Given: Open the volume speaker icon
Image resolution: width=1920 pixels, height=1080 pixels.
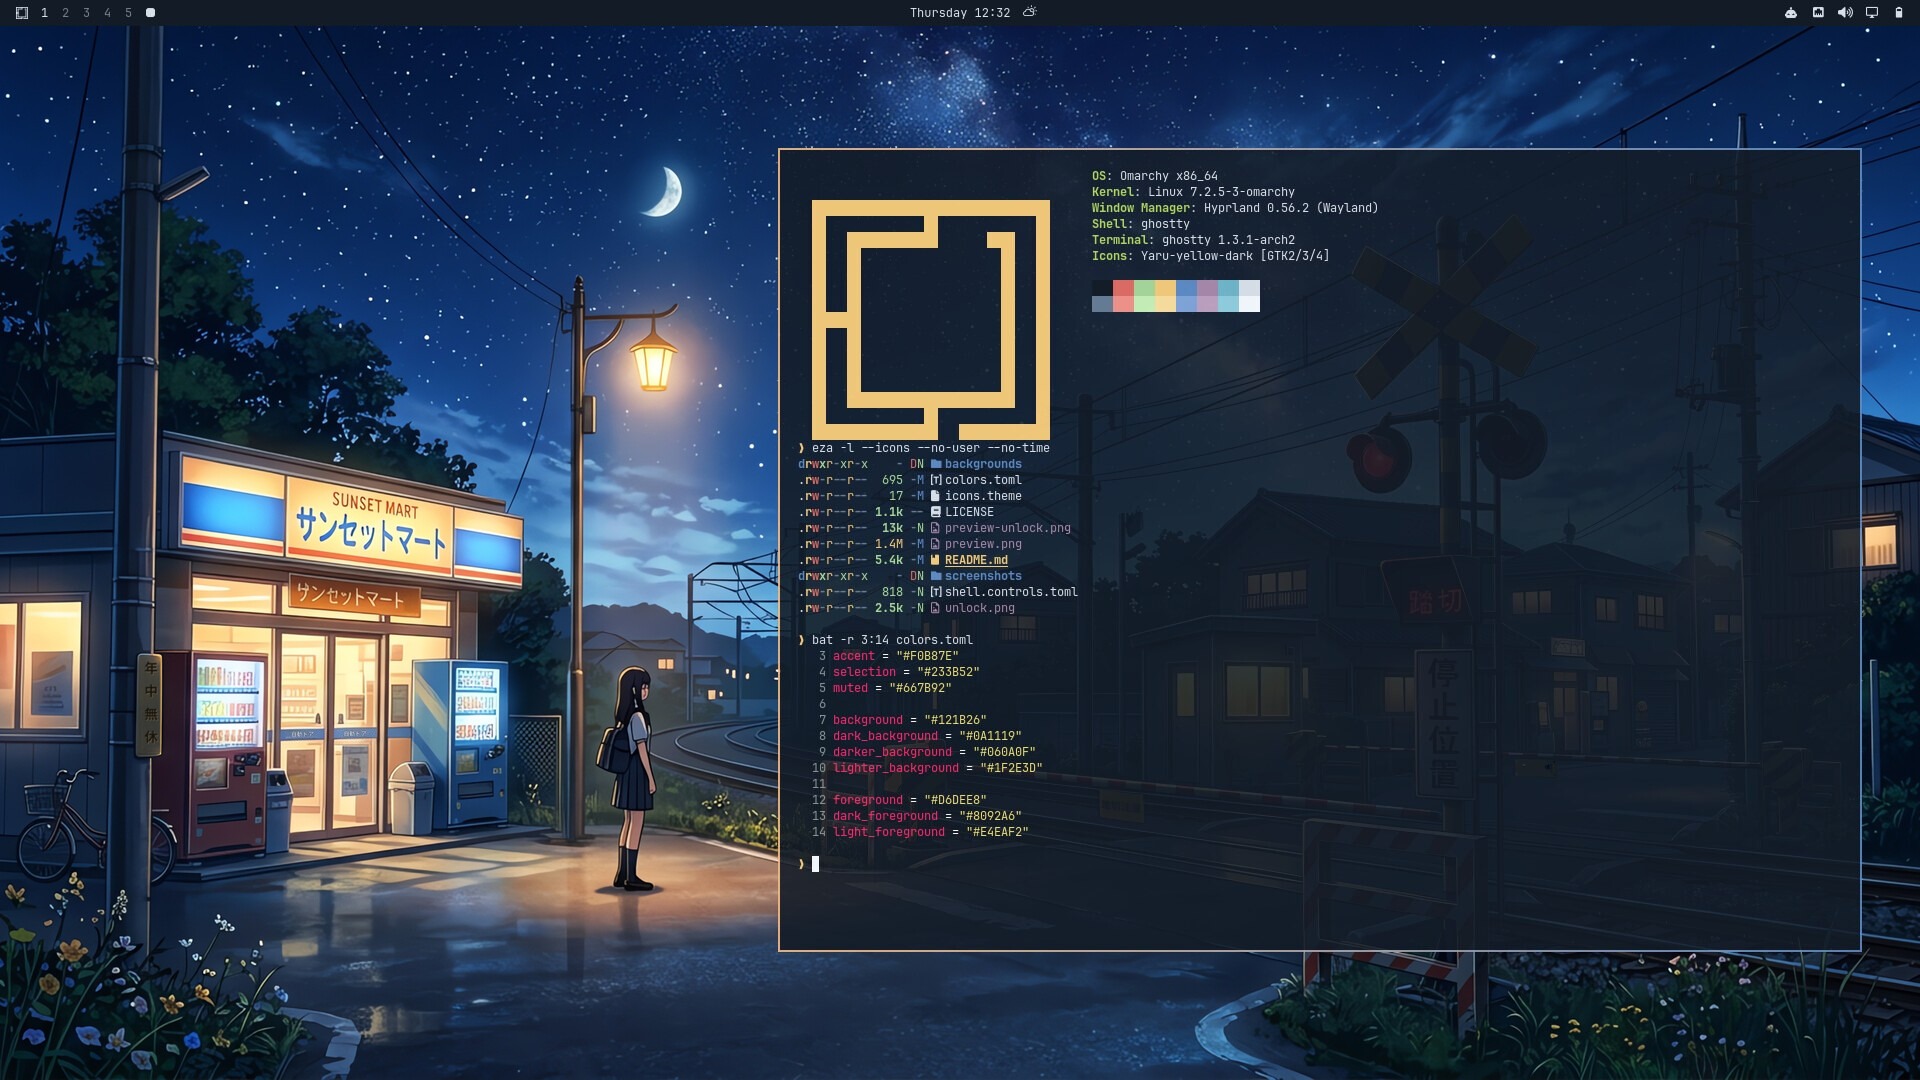Looking at the screenshot, I should click(1845, 13).
